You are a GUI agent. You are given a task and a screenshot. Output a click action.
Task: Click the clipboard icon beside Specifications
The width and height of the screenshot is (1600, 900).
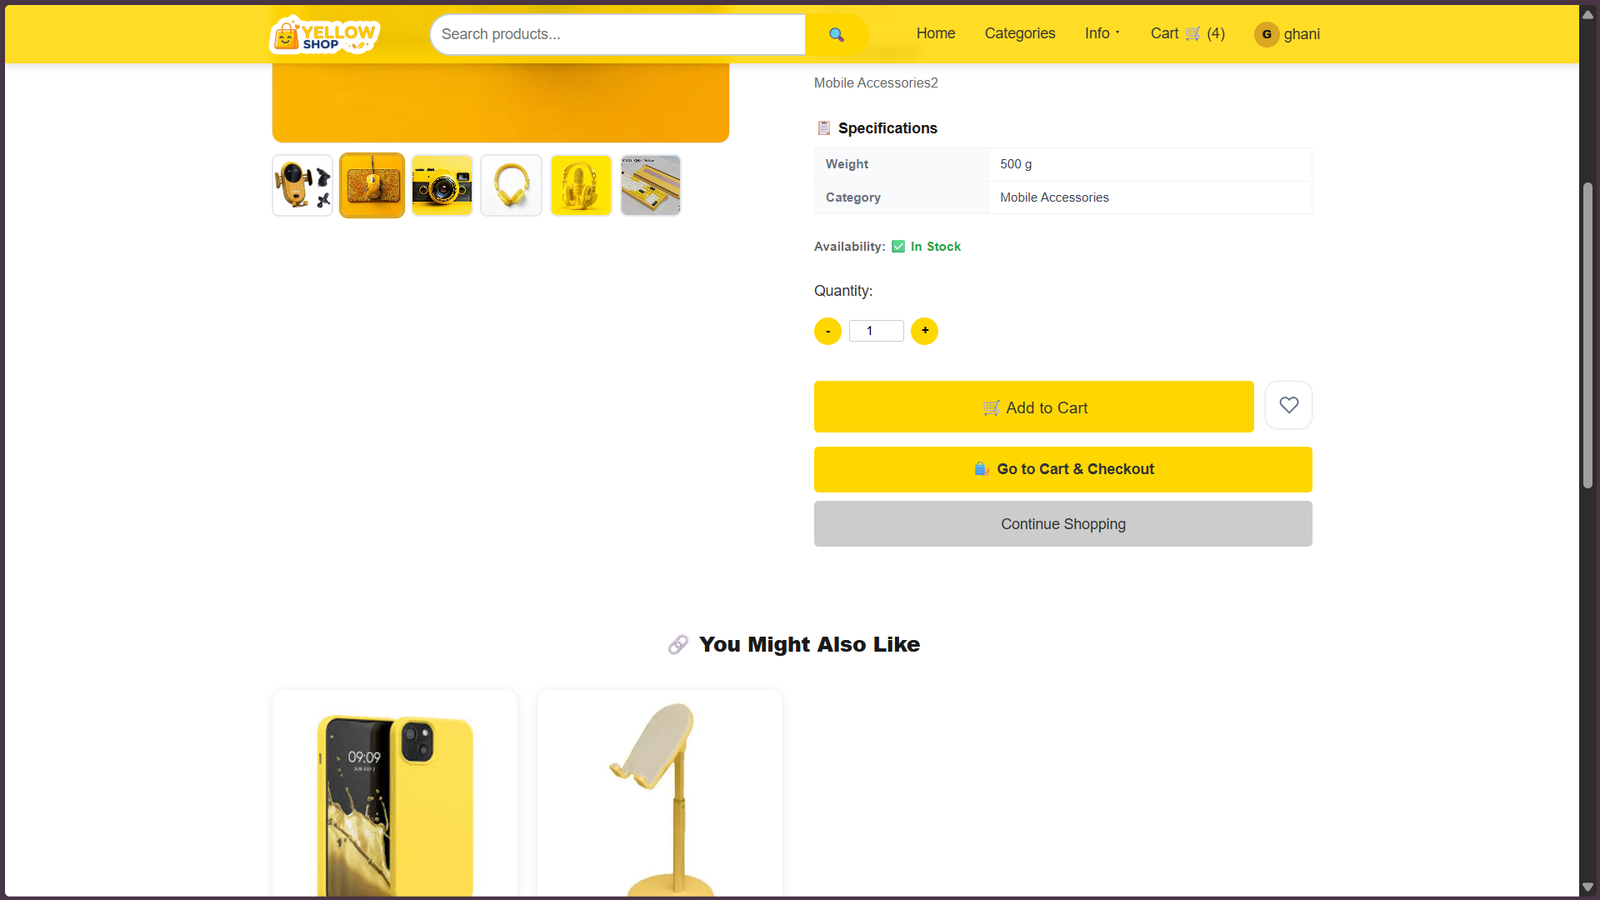point(824,128)
